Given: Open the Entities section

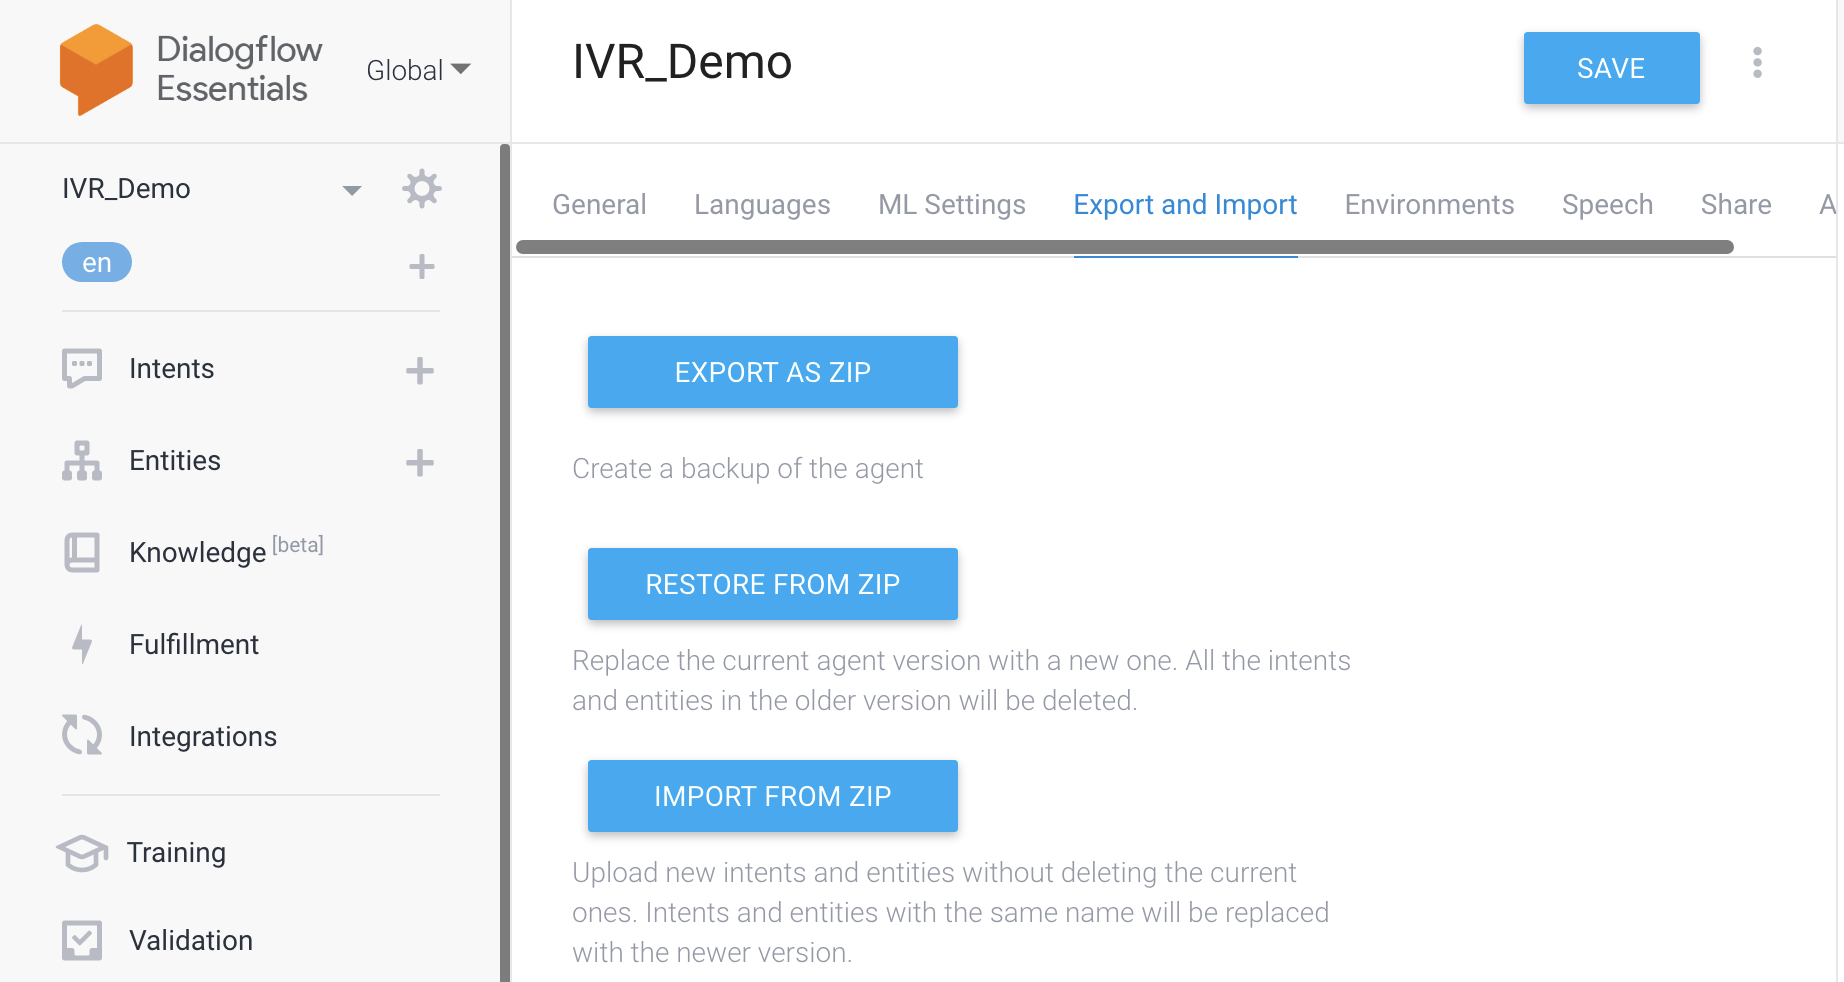Looking at the screenshot, I should click(x=174, y=460).
